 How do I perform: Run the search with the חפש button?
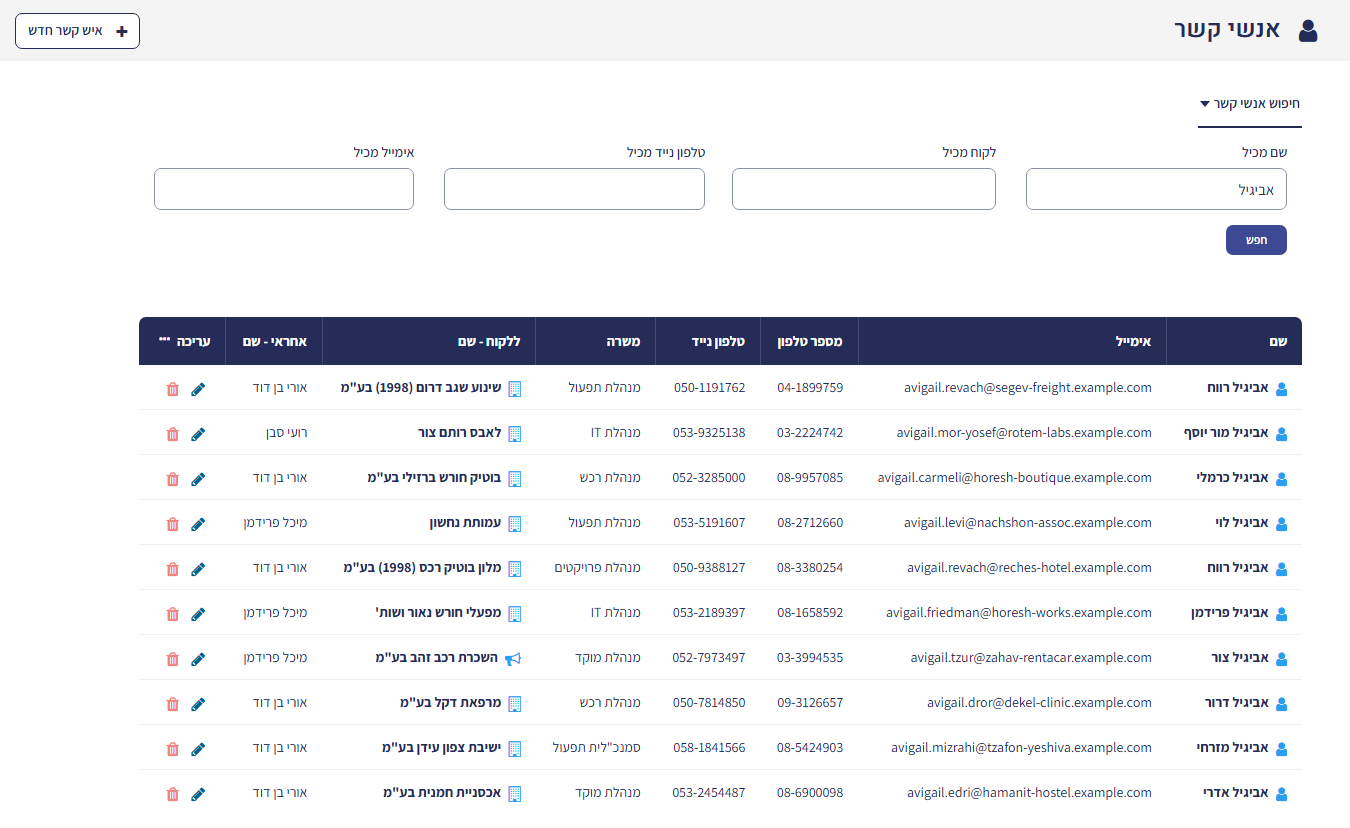pyautogui.click(x=1256, y=240)
